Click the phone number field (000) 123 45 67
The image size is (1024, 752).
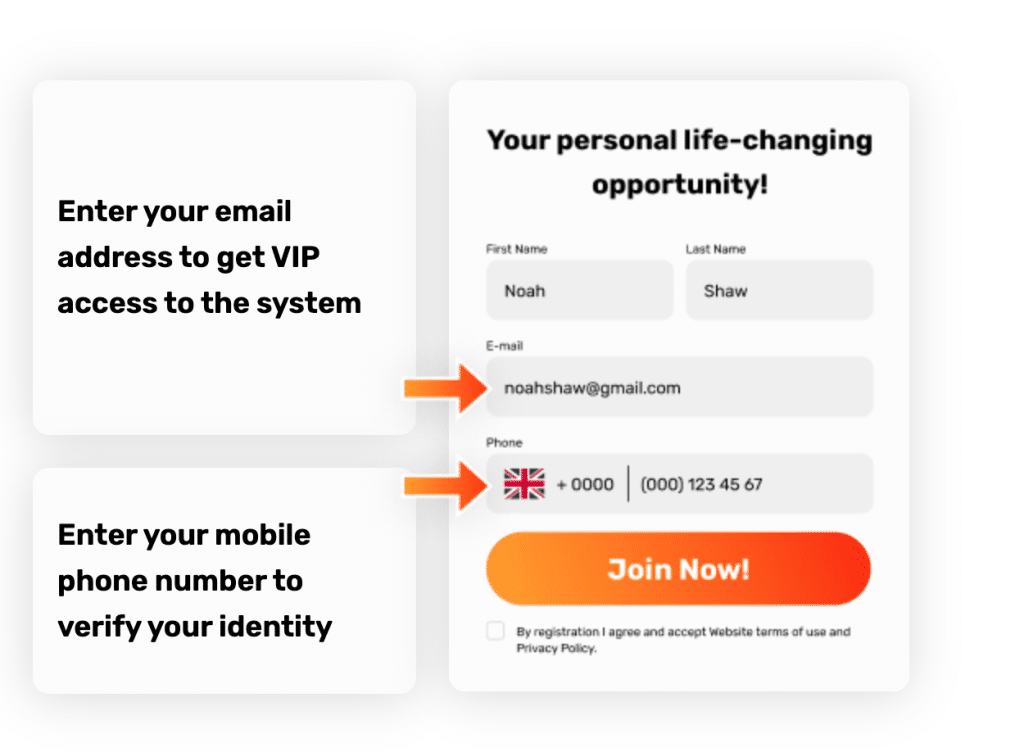coord(701,484)
